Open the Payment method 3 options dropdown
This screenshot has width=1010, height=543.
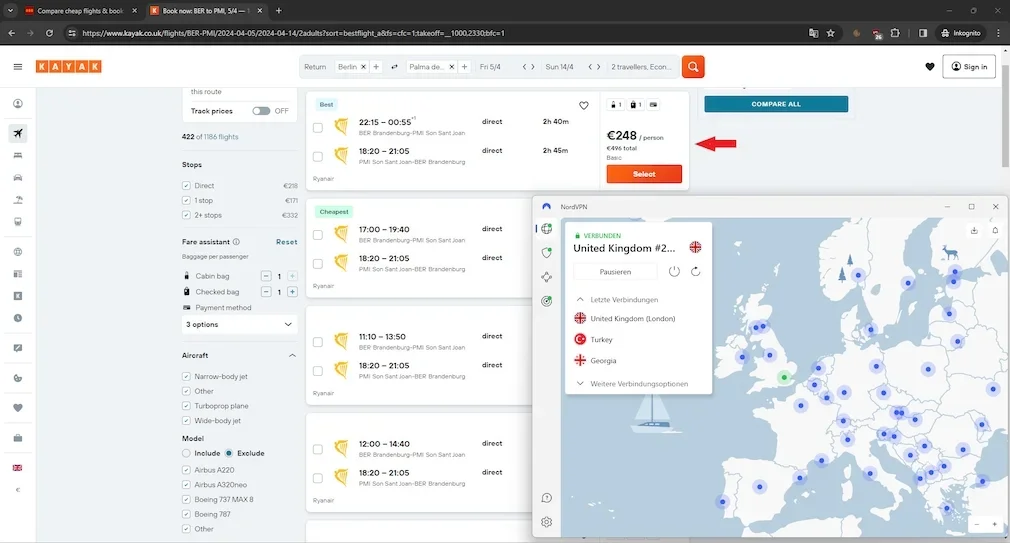click(239, 325)
